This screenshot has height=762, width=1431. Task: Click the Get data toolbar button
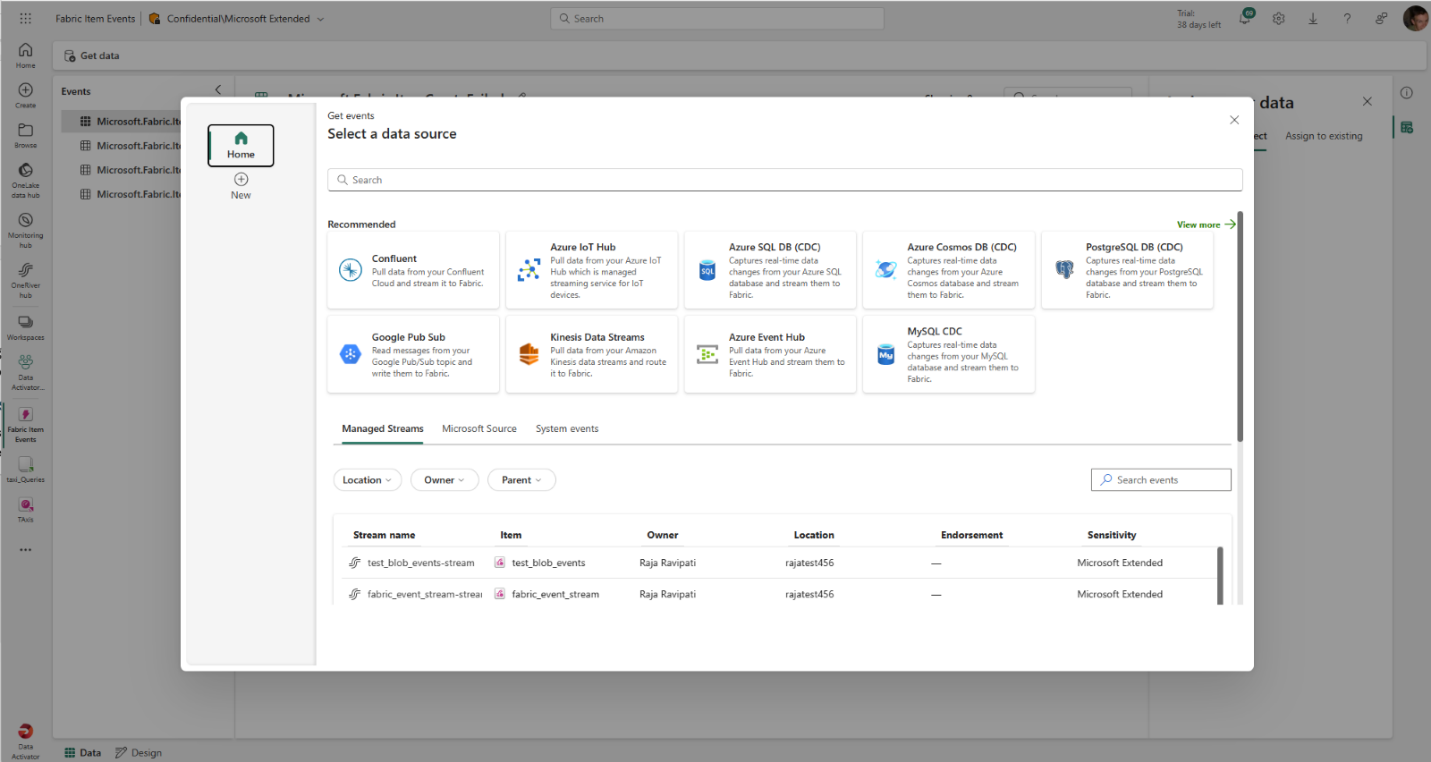coord(92,56)
